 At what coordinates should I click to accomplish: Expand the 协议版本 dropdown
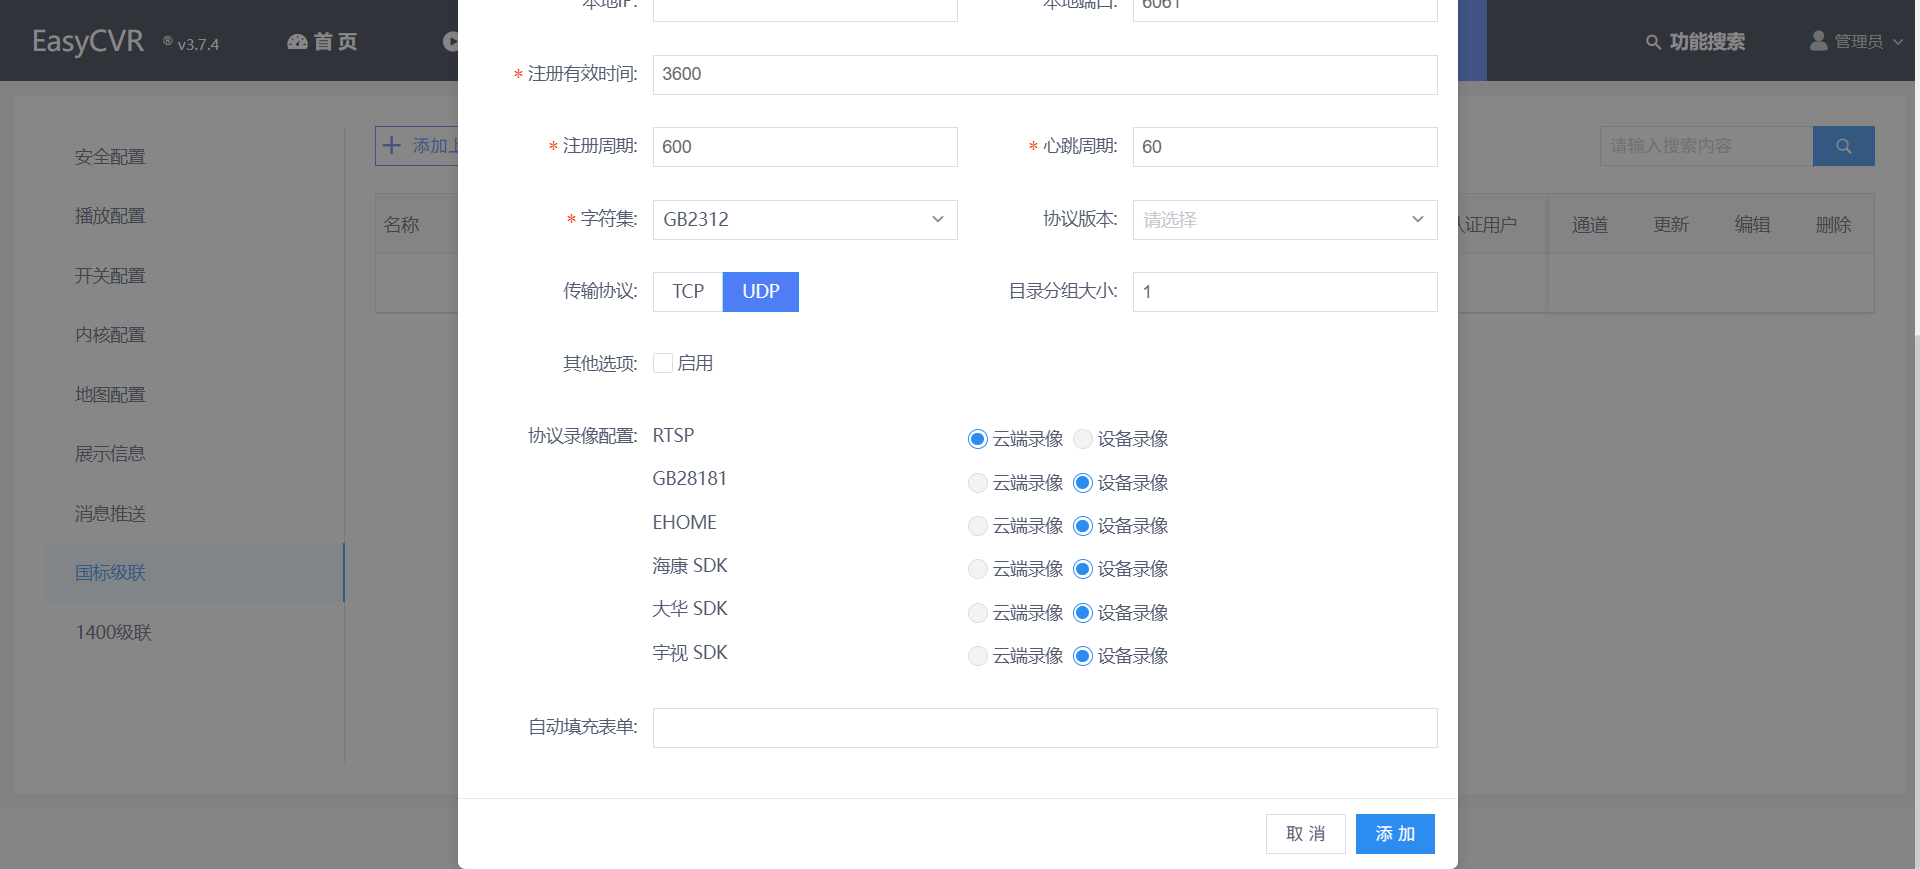pyautogui.click(x=1284, y=220)
